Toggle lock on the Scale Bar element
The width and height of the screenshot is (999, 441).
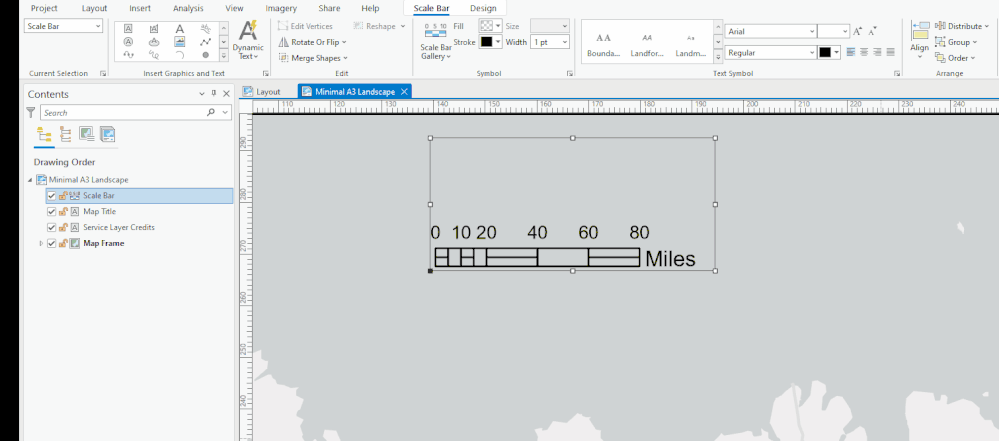pos(63,196)
